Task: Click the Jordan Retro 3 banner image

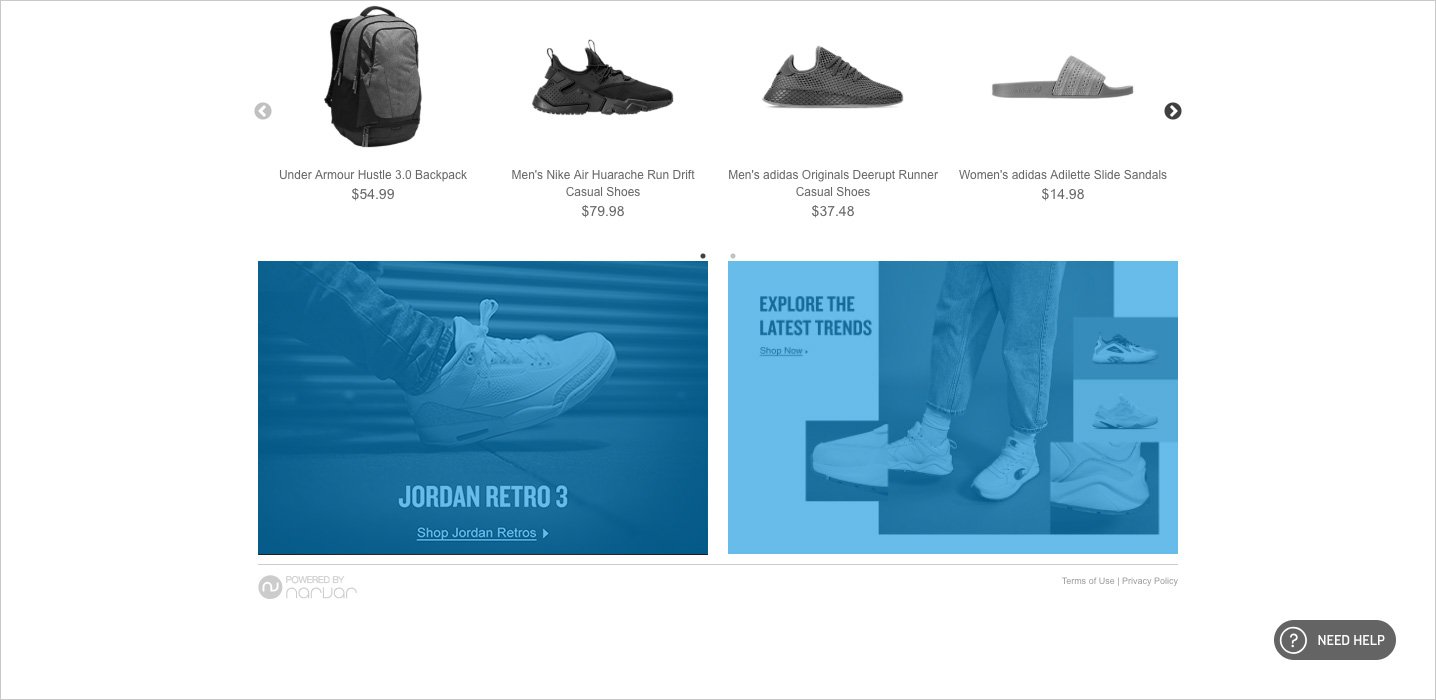Action: tap(483, 408)
